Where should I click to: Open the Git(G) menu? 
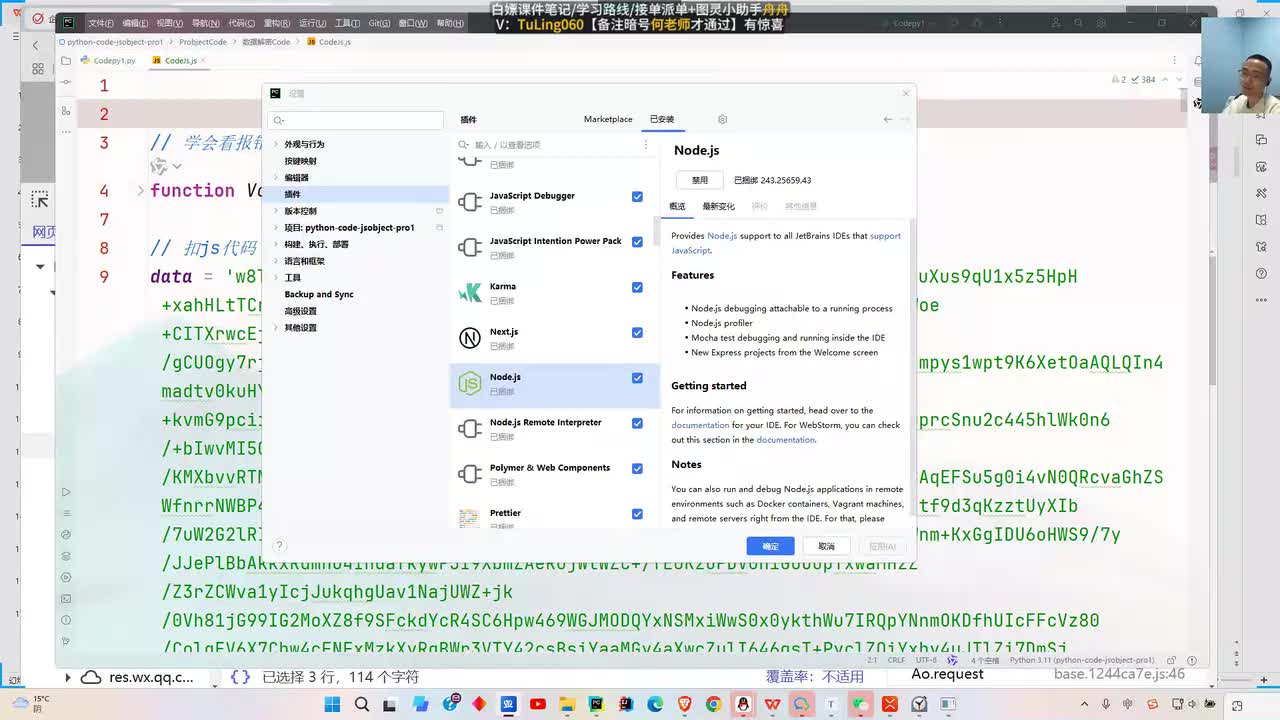pyautogui.click(x=379, y=23)
